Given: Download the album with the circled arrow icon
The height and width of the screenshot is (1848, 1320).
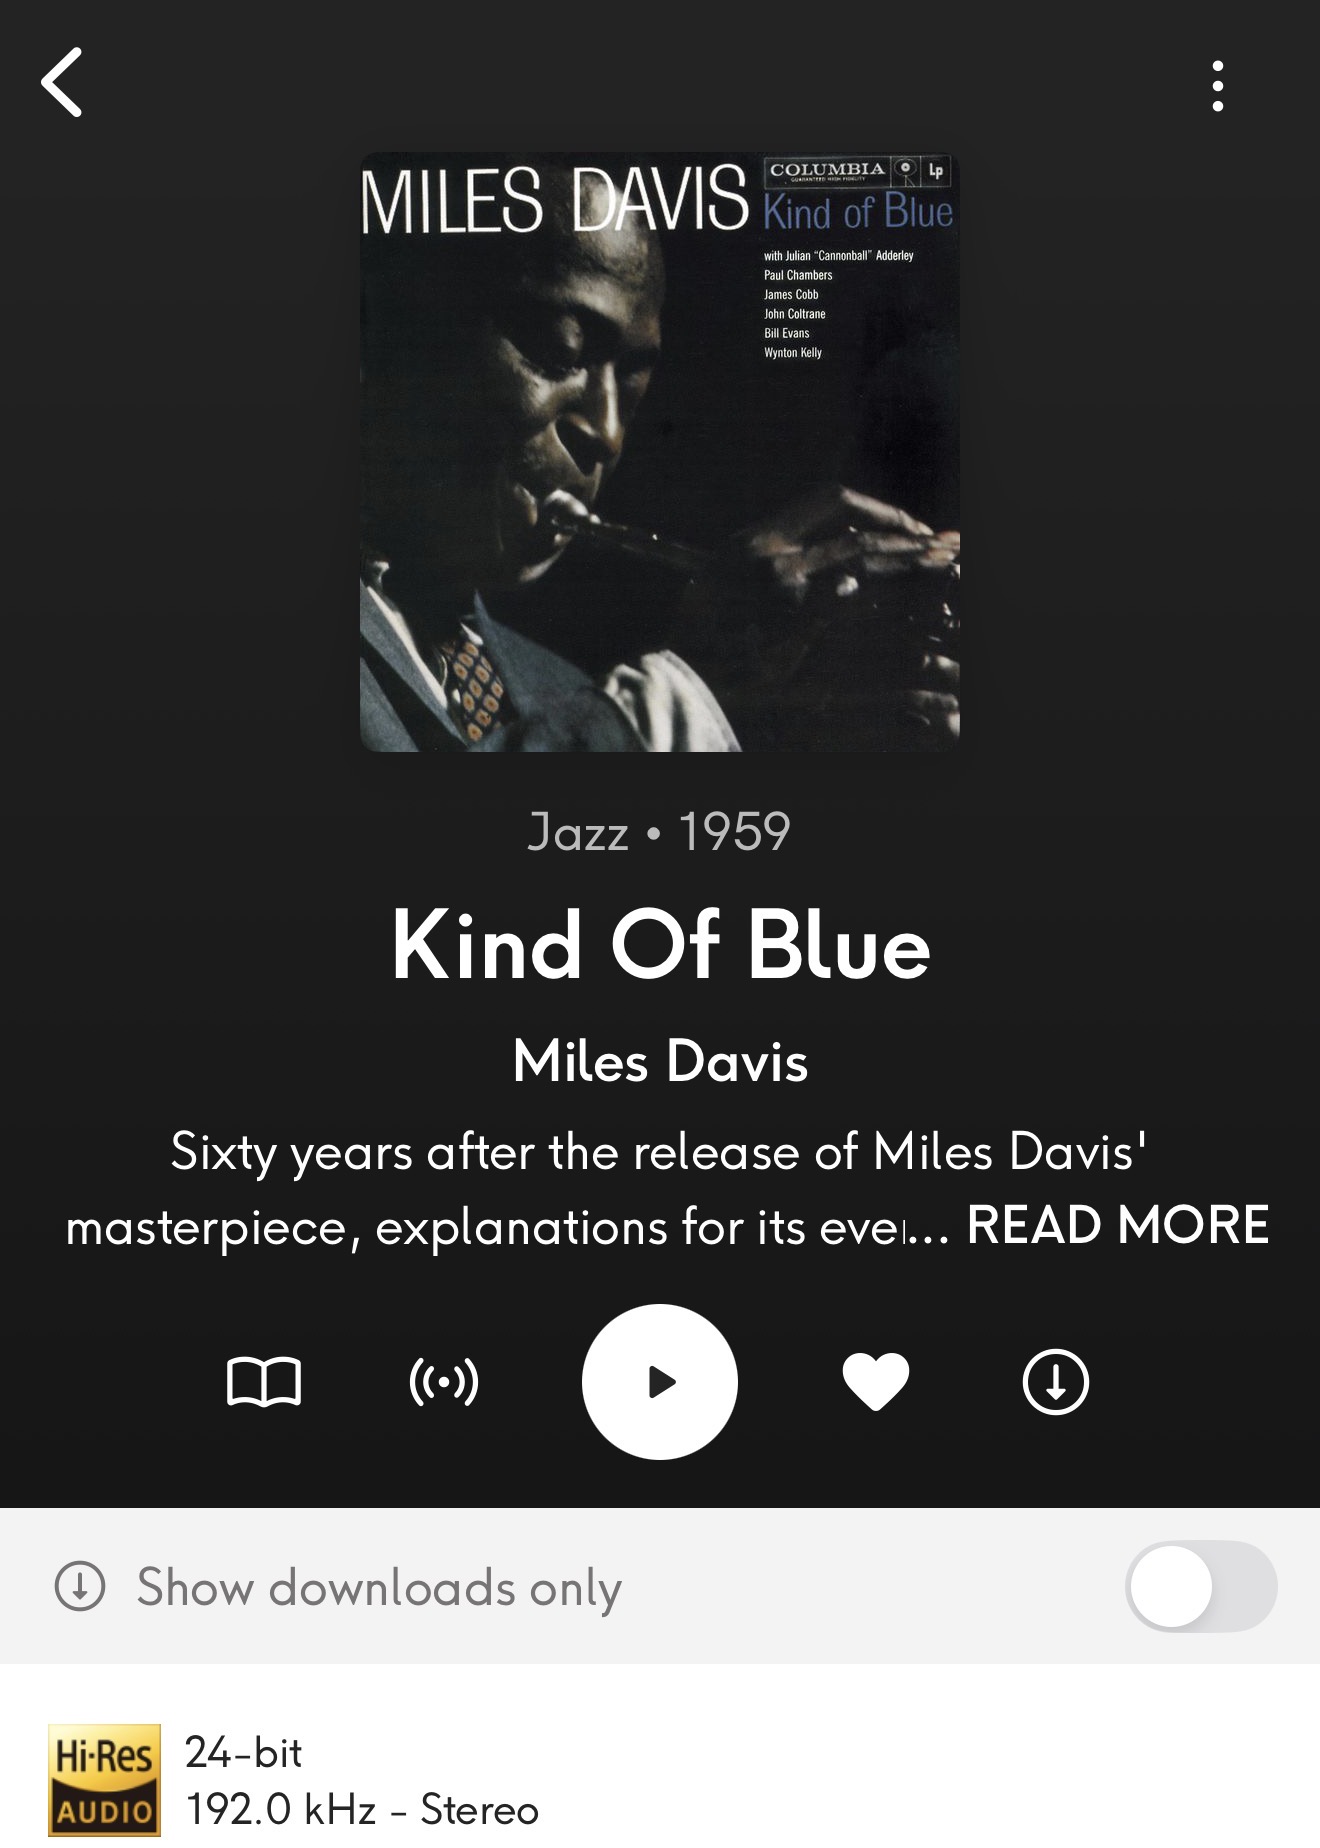Looking at the screenshot, I should click(1056, 1382).
